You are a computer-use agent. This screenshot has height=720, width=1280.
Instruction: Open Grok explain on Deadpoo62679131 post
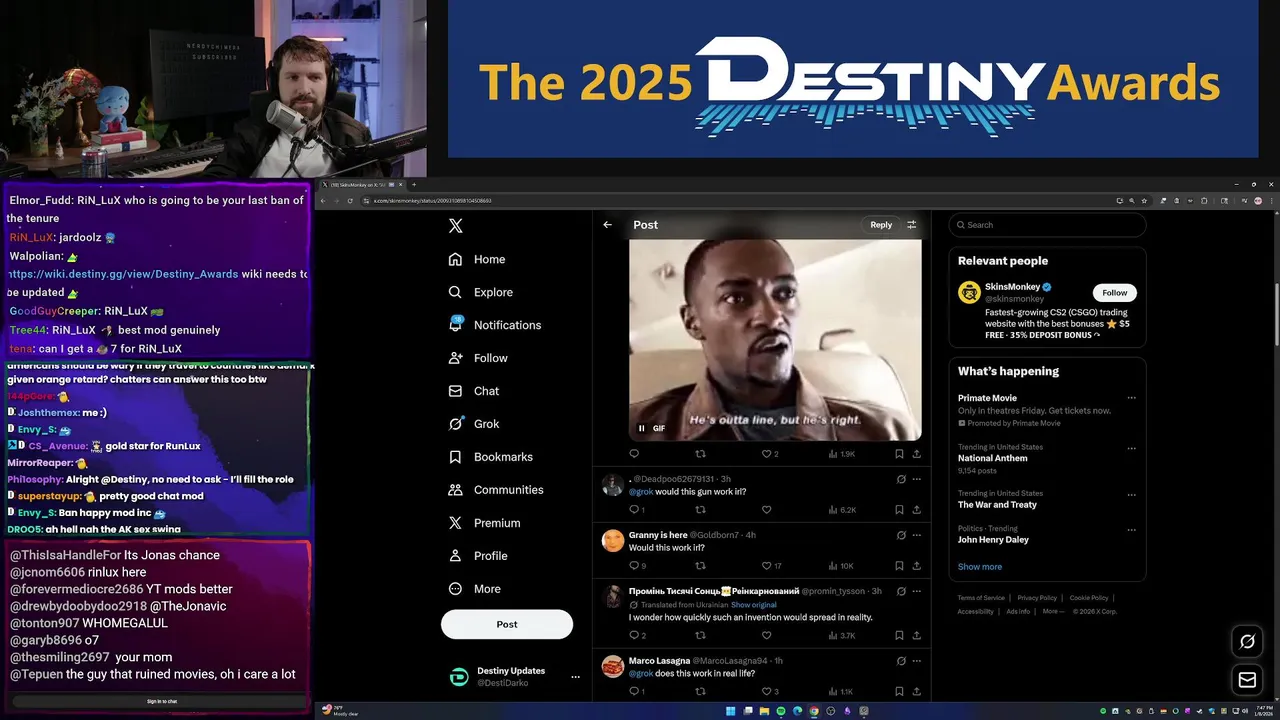(x=901, y=479)
